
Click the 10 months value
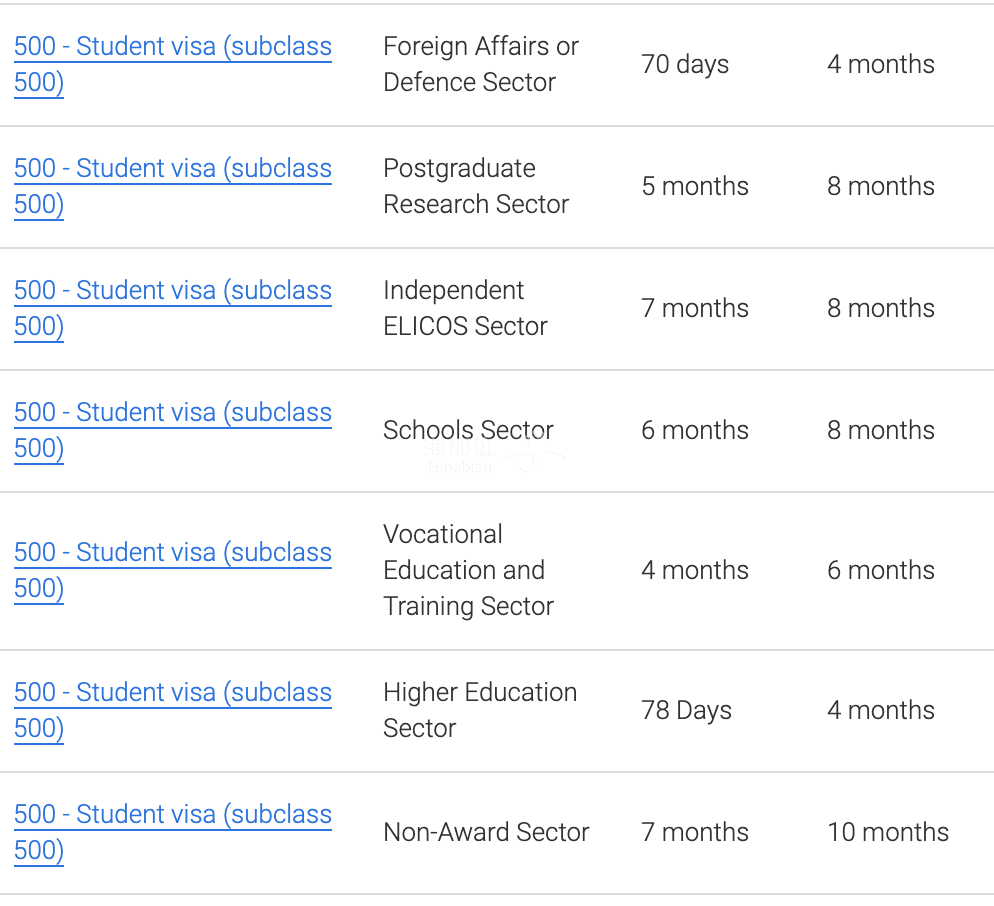(888, 832)
